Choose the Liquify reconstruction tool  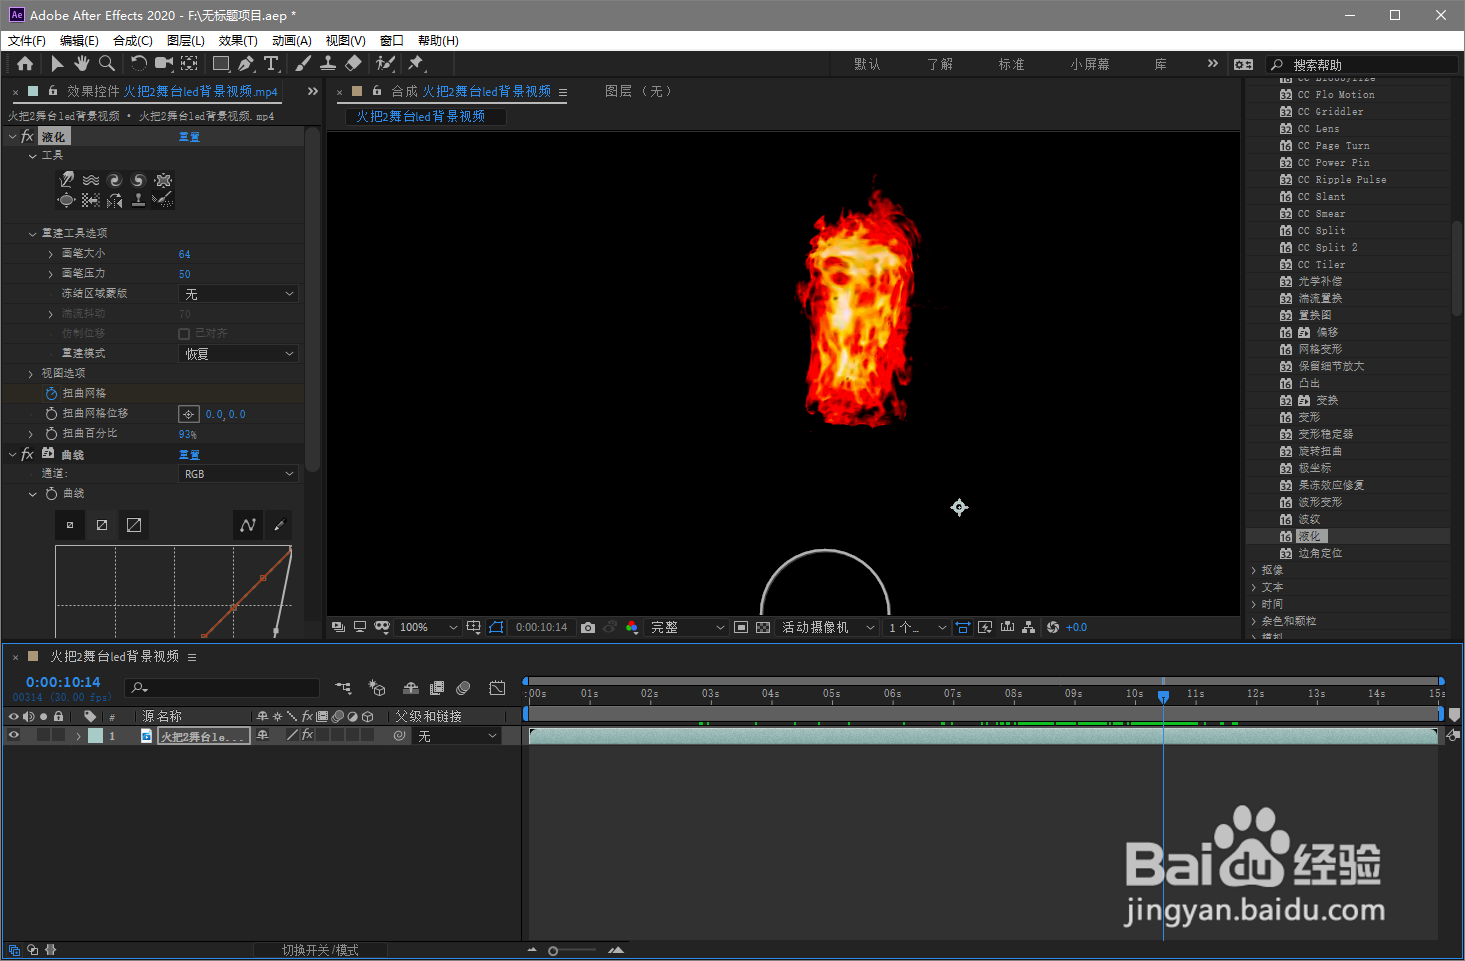click(x=163, y=200)
